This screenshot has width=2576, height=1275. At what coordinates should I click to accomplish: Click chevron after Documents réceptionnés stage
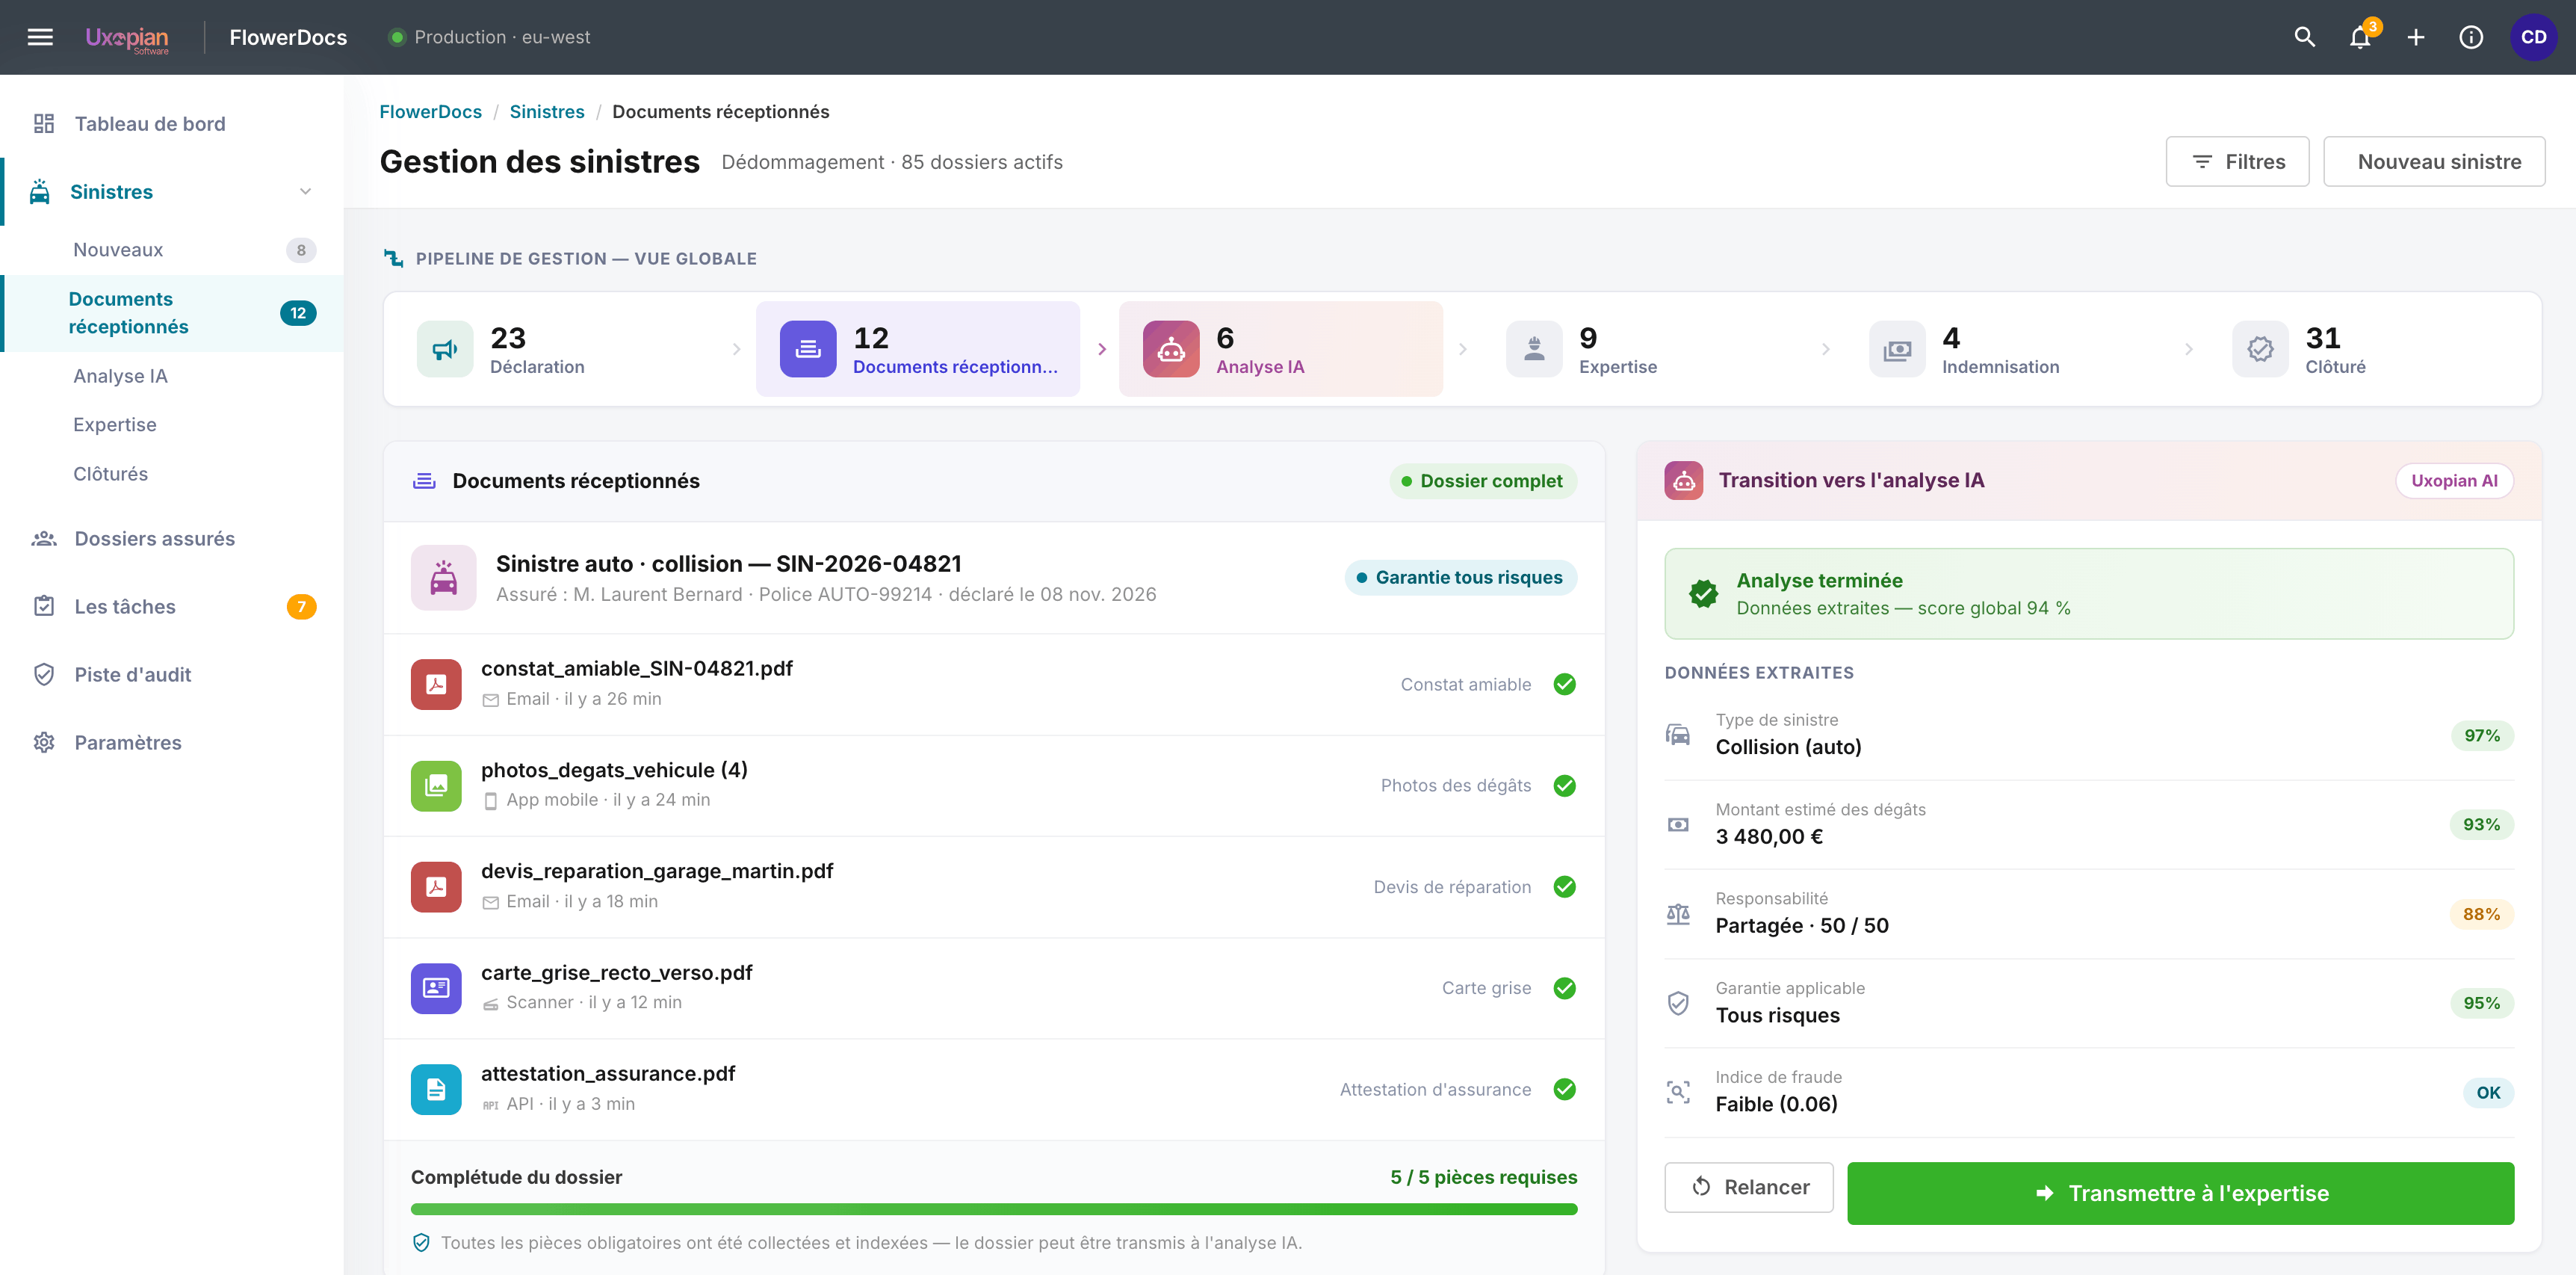(1101, 349)
